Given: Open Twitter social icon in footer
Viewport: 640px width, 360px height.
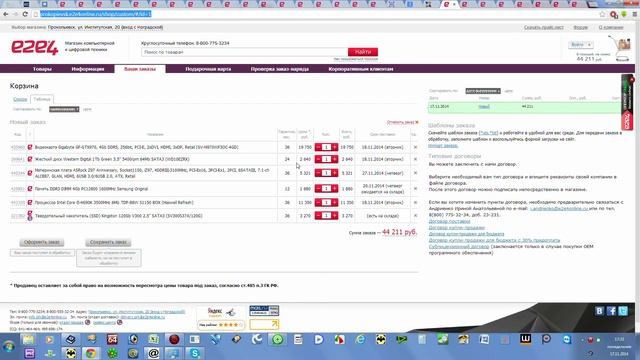Looking at the screenshot, I should (623, 311).
